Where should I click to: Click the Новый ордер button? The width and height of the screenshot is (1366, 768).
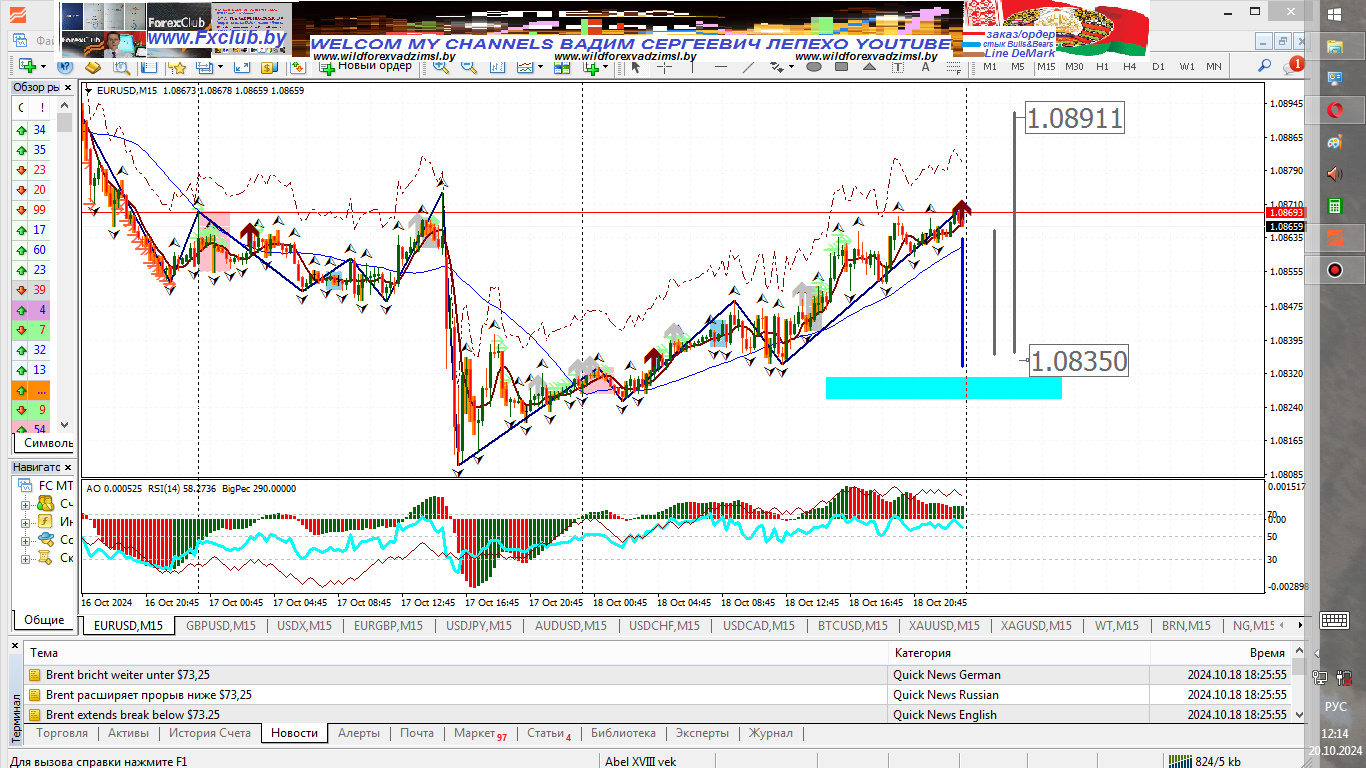tap(365, 66)
